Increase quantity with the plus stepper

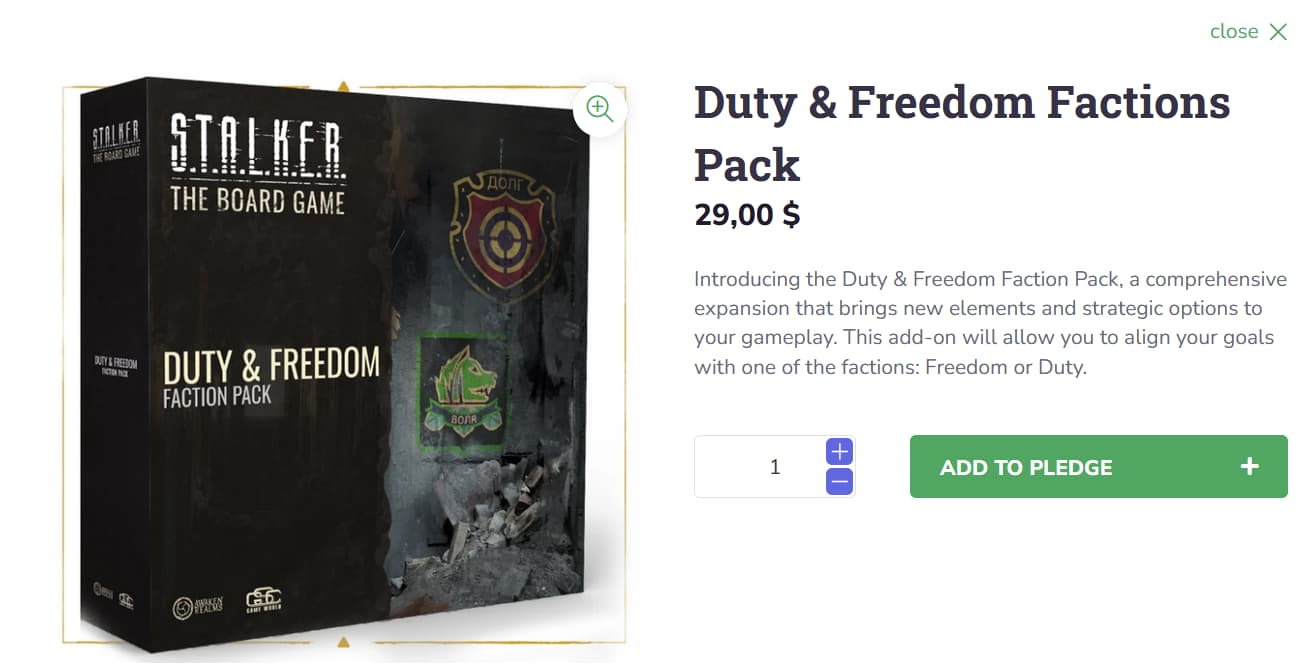click(x=840, y=451)
